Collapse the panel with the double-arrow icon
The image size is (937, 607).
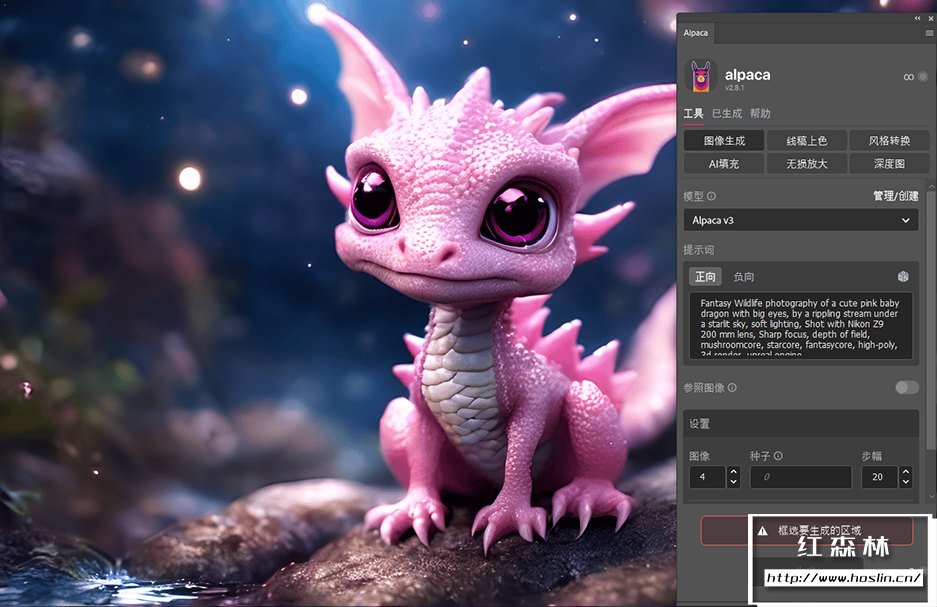917,19
